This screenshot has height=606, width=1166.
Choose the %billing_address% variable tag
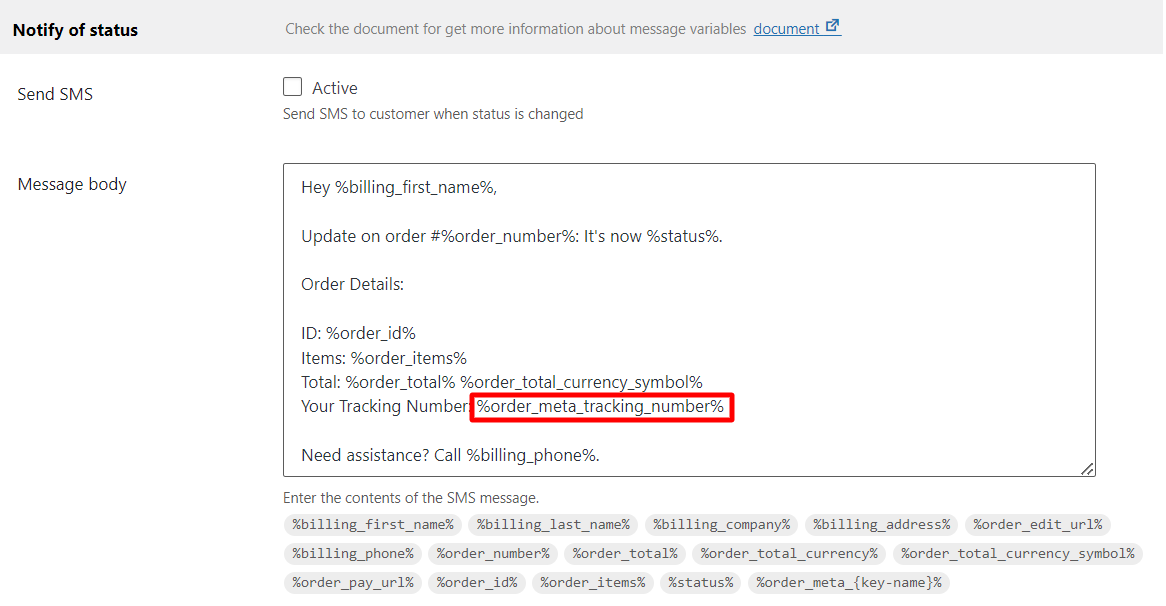[x=881, y=524]
